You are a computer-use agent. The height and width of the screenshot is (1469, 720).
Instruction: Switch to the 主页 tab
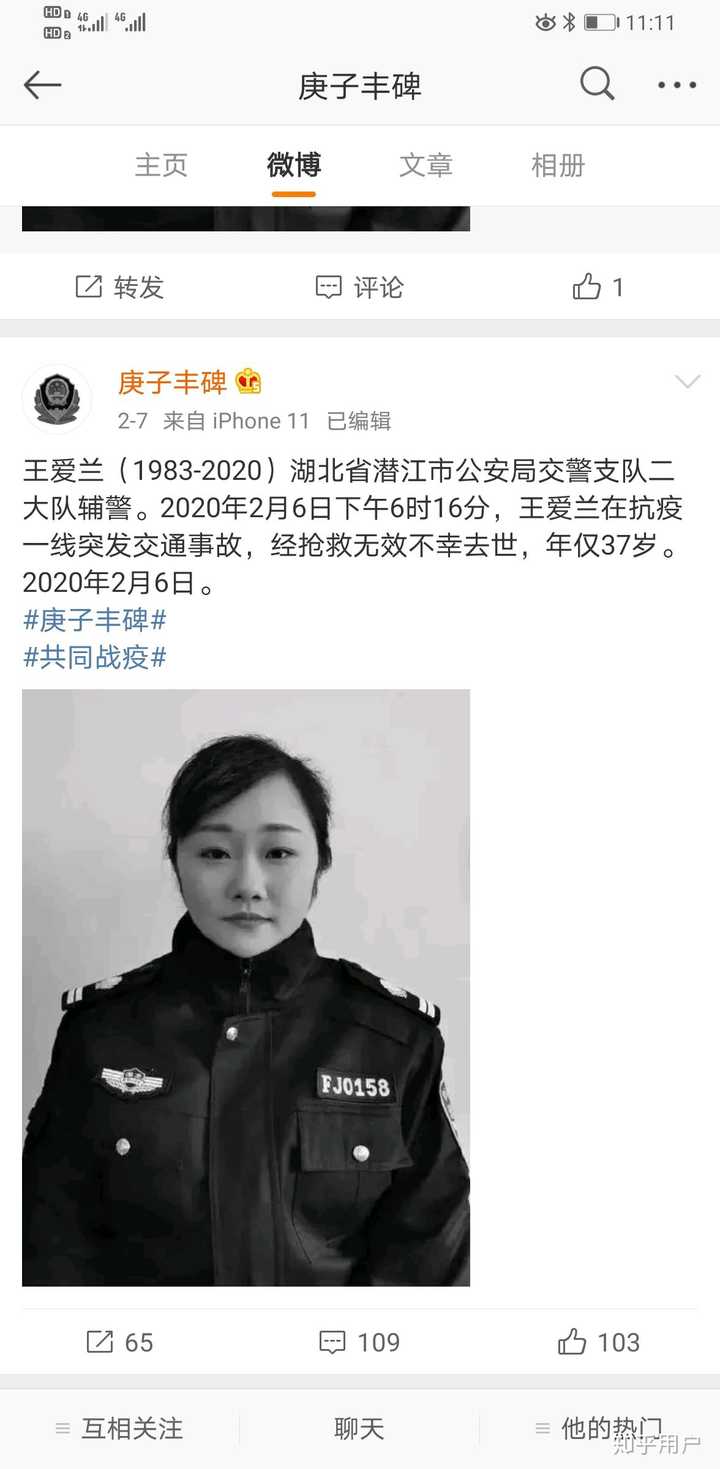pyautogui.click(x=161, y=165)
